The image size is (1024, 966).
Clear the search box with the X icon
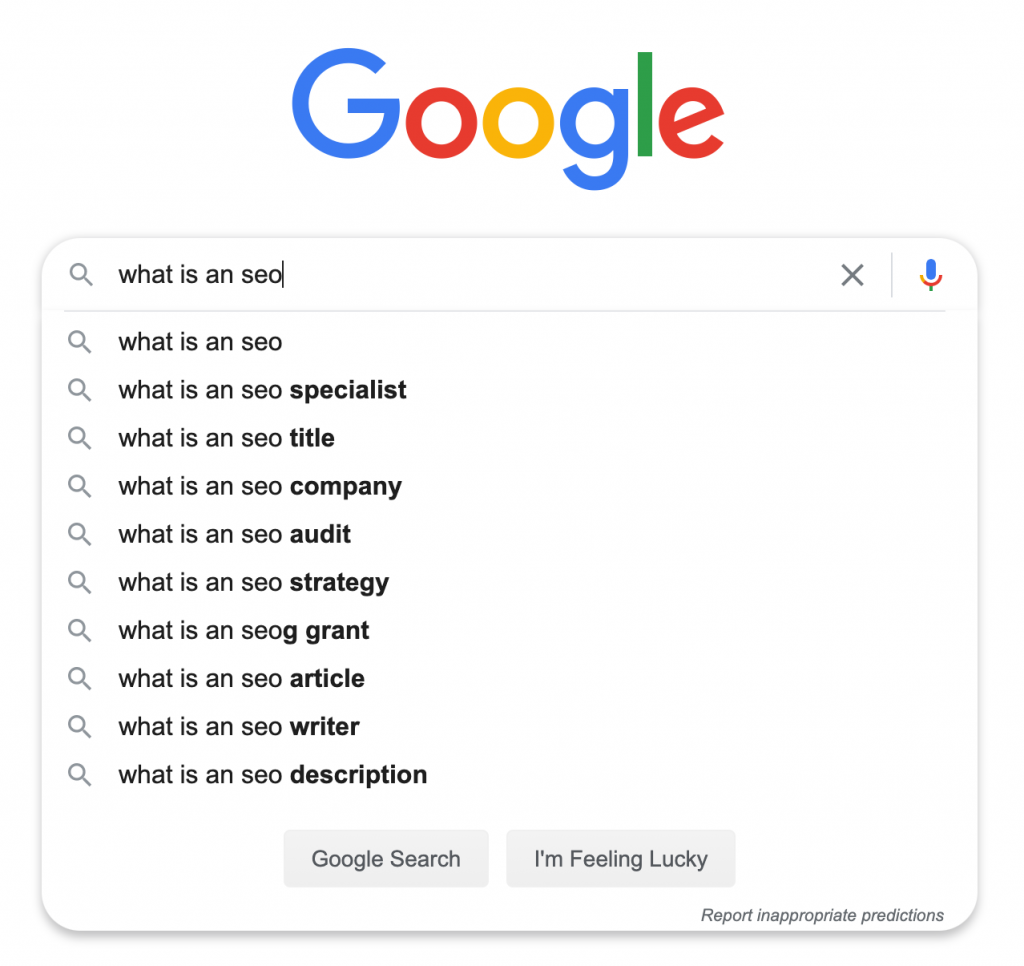coord(852,275)
